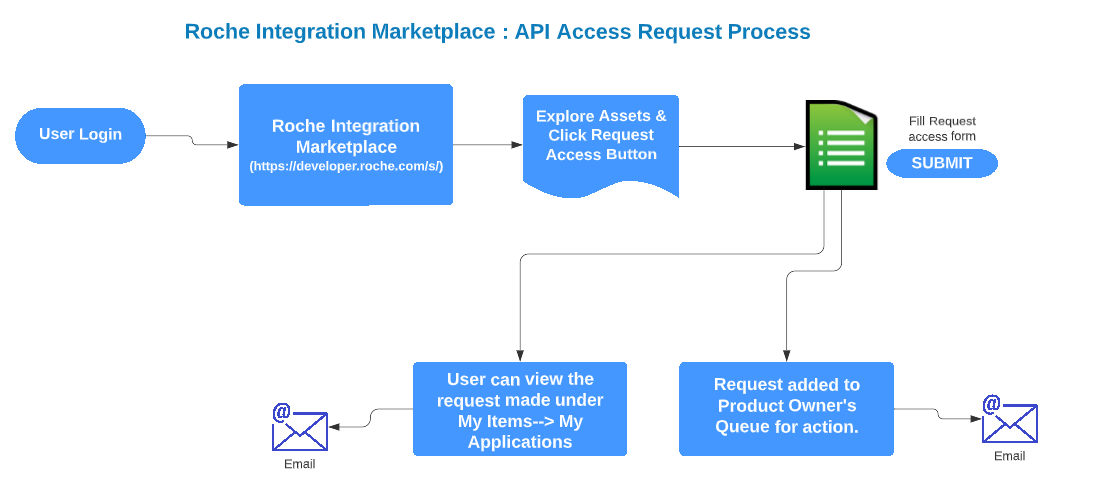Click the Email label under the left envelope
Image resolution: width=1097 pixels, height=497 pixels.
299,464
